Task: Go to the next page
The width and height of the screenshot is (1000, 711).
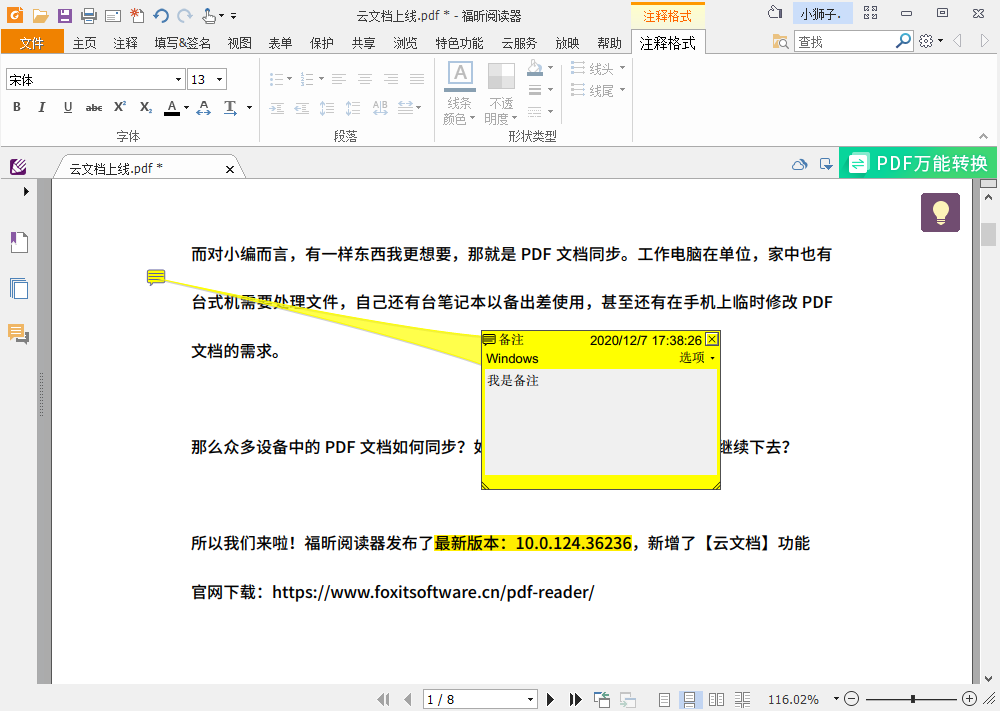Action: pos(550,700)
